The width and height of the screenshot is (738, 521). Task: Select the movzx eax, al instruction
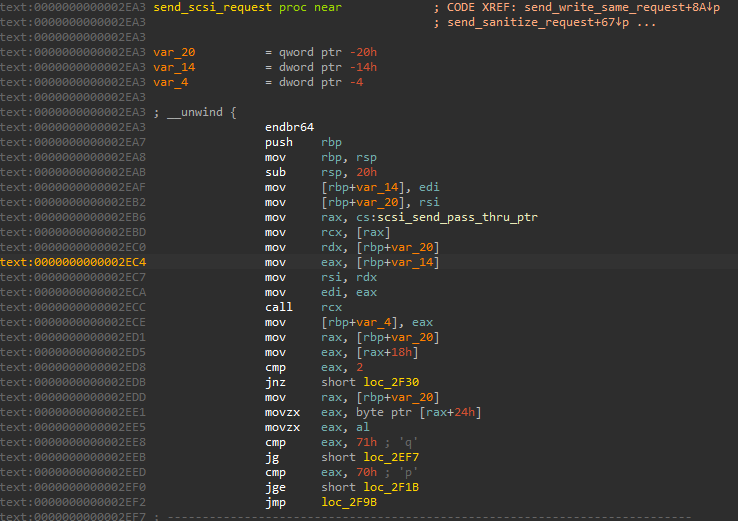coord(317,427)
